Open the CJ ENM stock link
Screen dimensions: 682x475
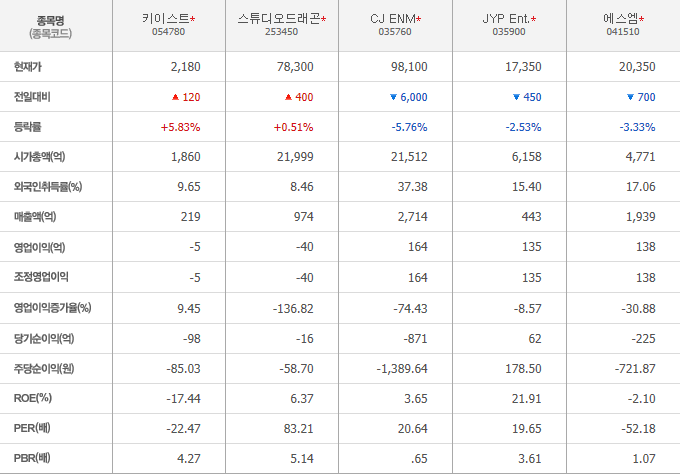[x=393, y=19]
